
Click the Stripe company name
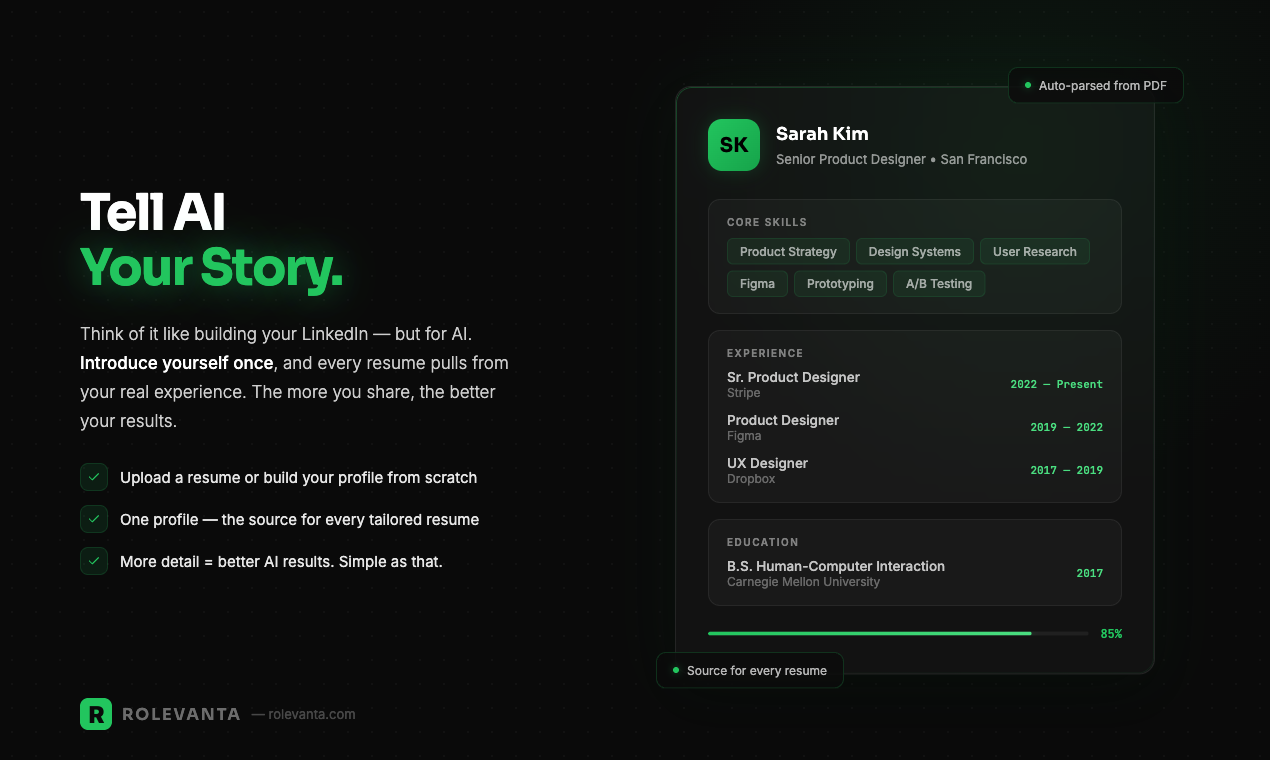[x=743, y=393]
